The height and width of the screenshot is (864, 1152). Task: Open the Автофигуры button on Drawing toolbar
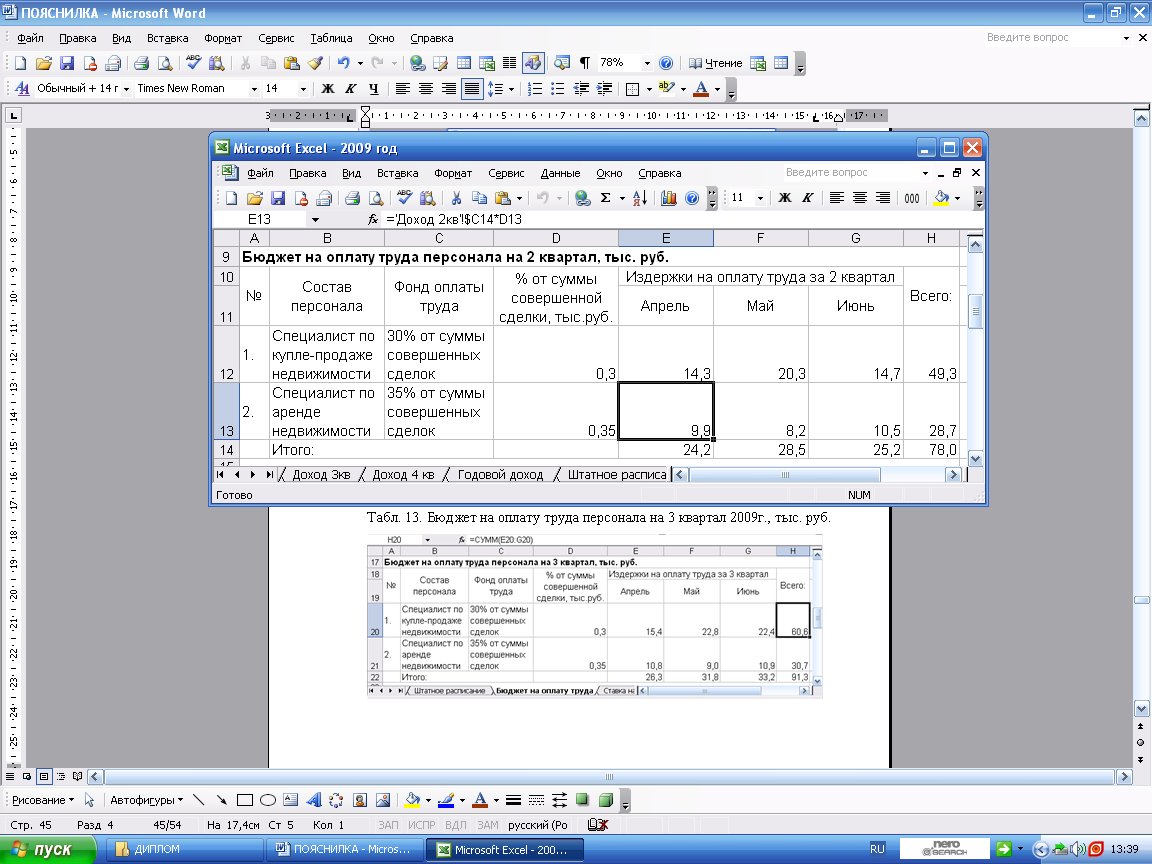(148, 800)
